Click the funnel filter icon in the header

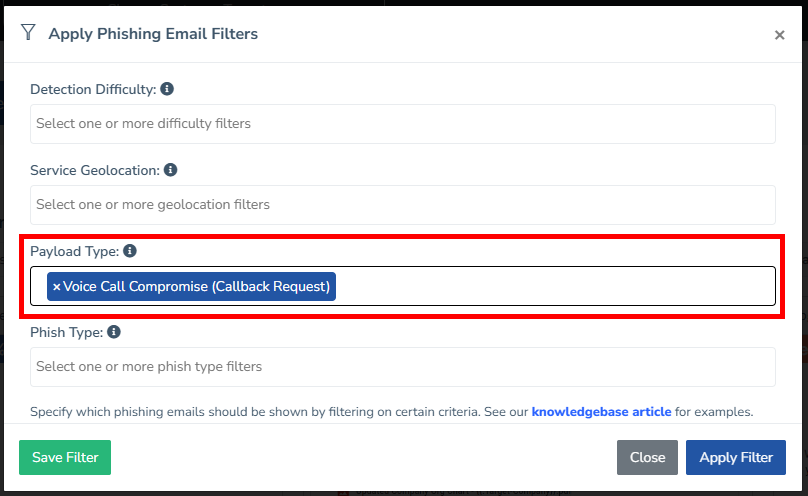pyautogui.click(x=29, y=33)
